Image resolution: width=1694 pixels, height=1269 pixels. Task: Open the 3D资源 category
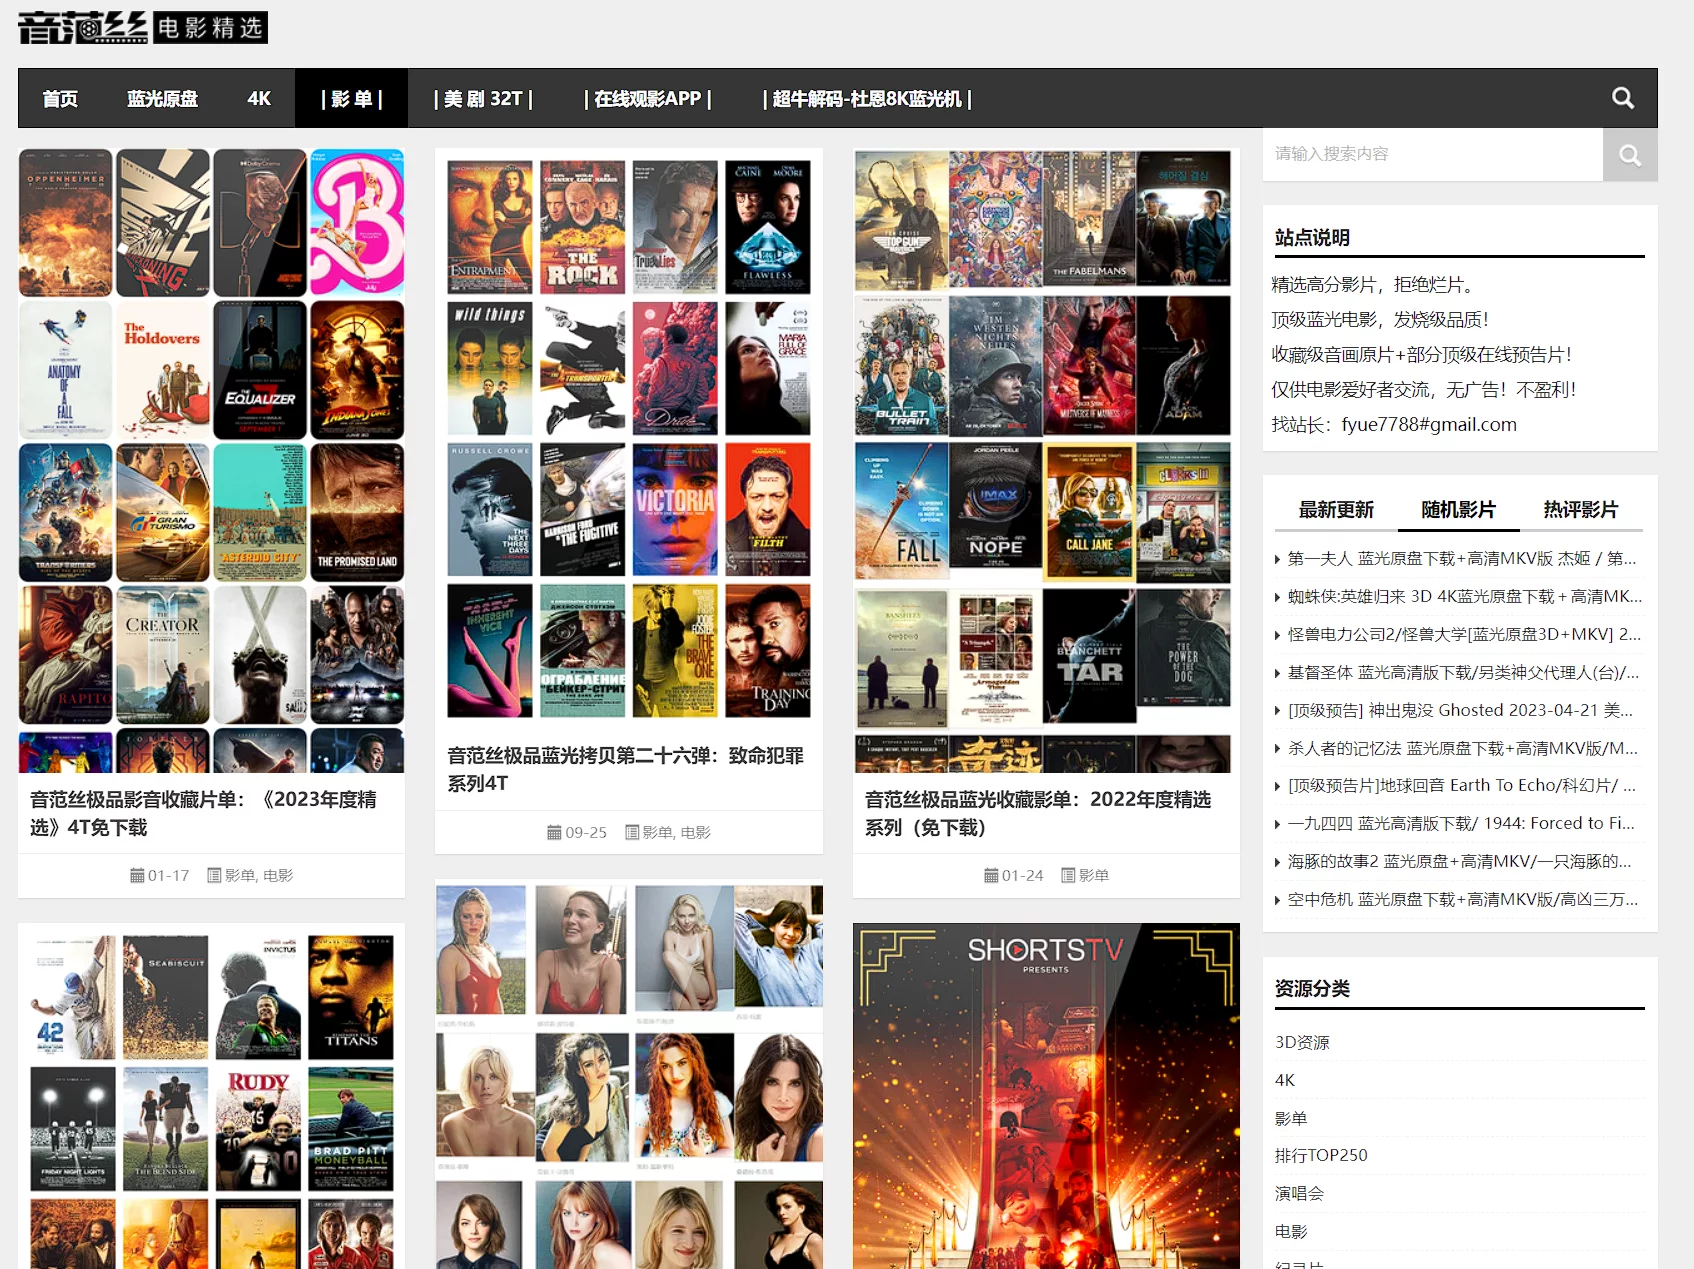[x=1302, y=1042]
